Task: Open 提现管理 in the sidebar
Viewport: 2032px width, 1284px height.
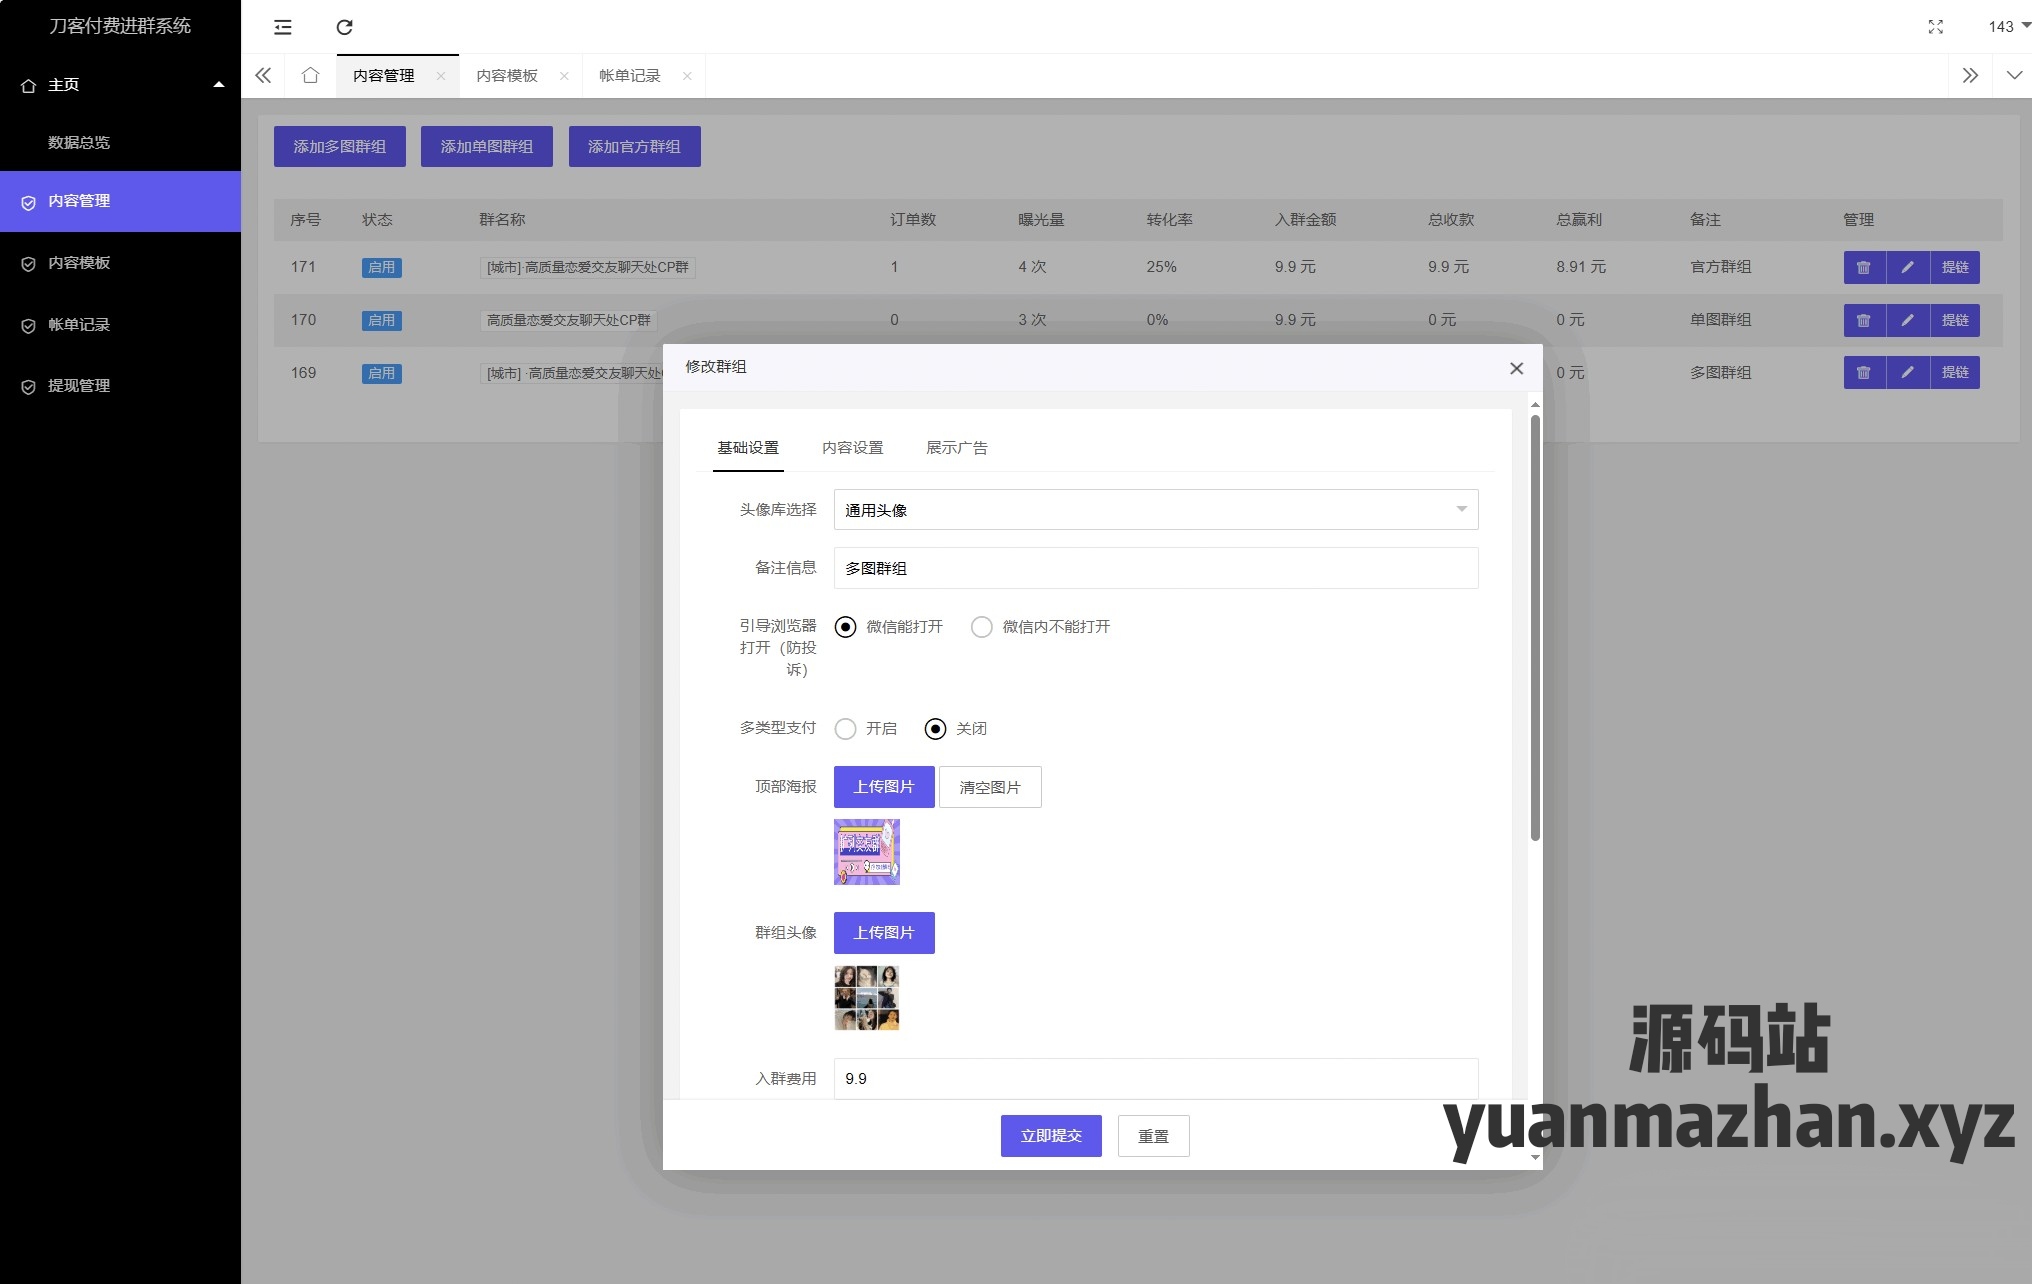Action: pyautogui.click(x=79, y=386)
